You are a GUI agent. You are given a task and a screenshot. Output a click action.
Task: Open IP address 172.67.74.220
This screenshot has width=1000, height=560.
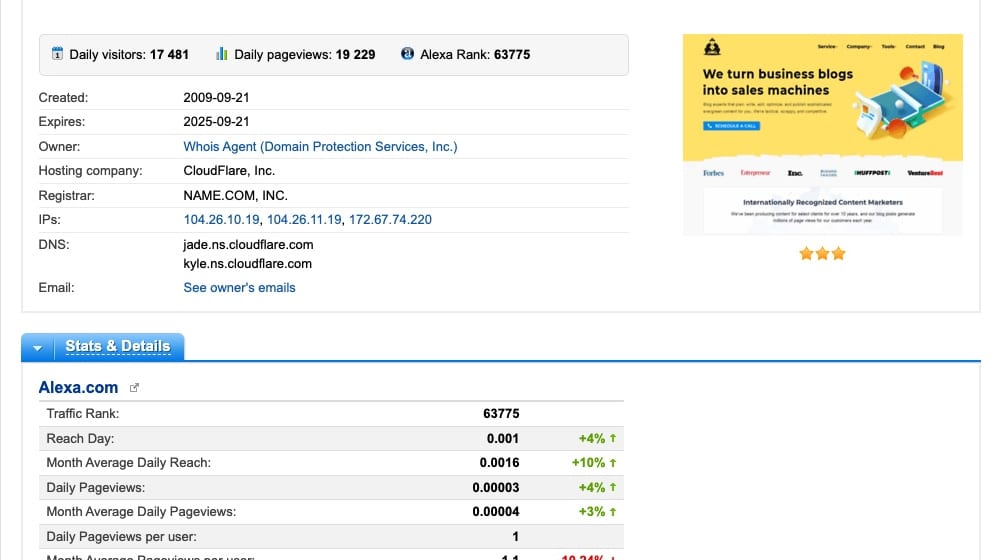390,219
